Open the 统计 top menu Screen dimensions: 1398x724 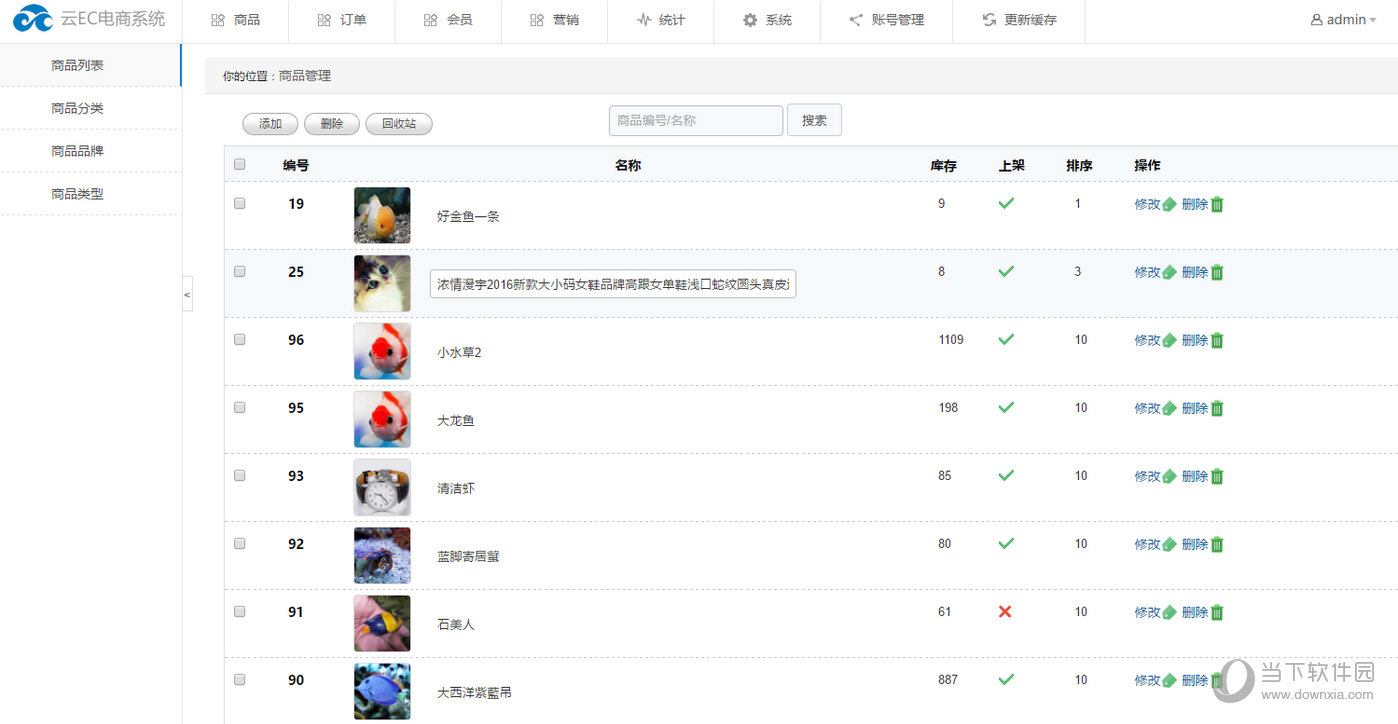tap(661, 21)
